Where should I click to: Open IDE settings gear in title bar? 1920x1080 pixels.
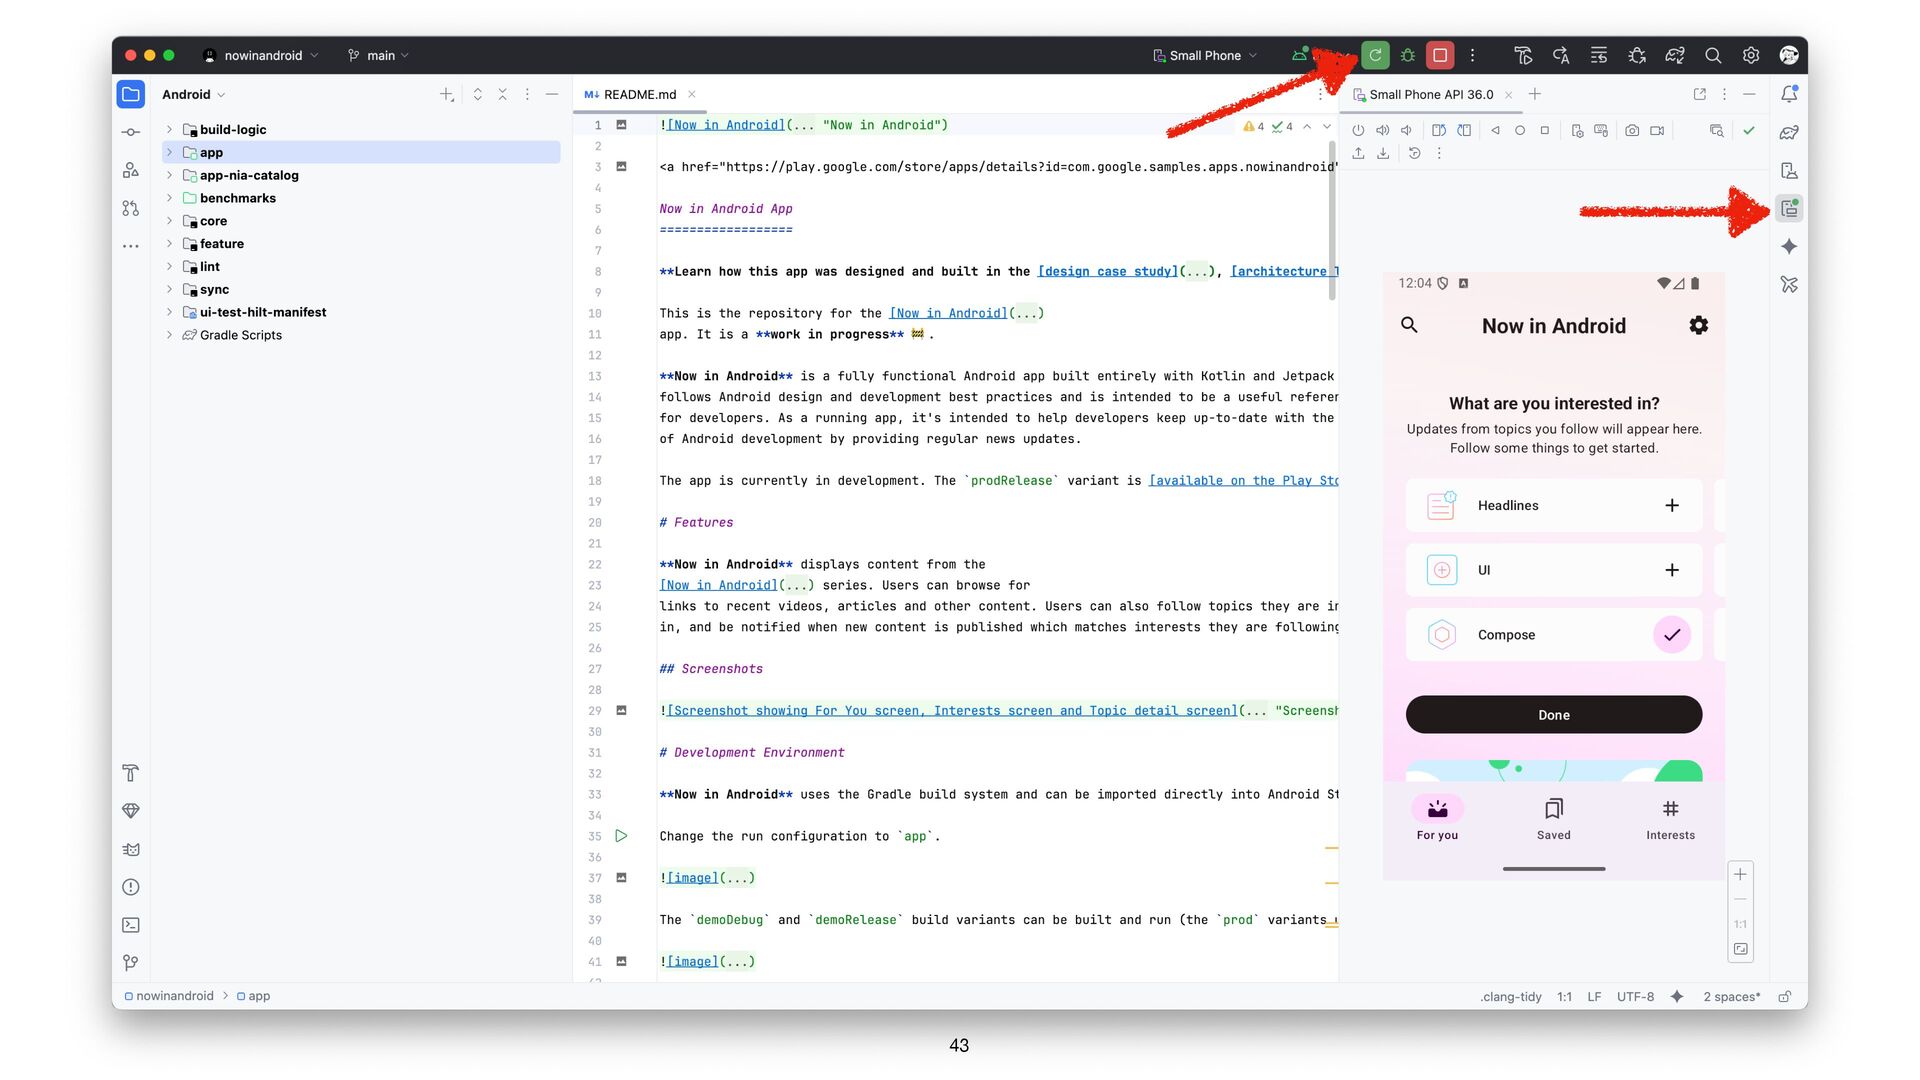point(1751,55)
